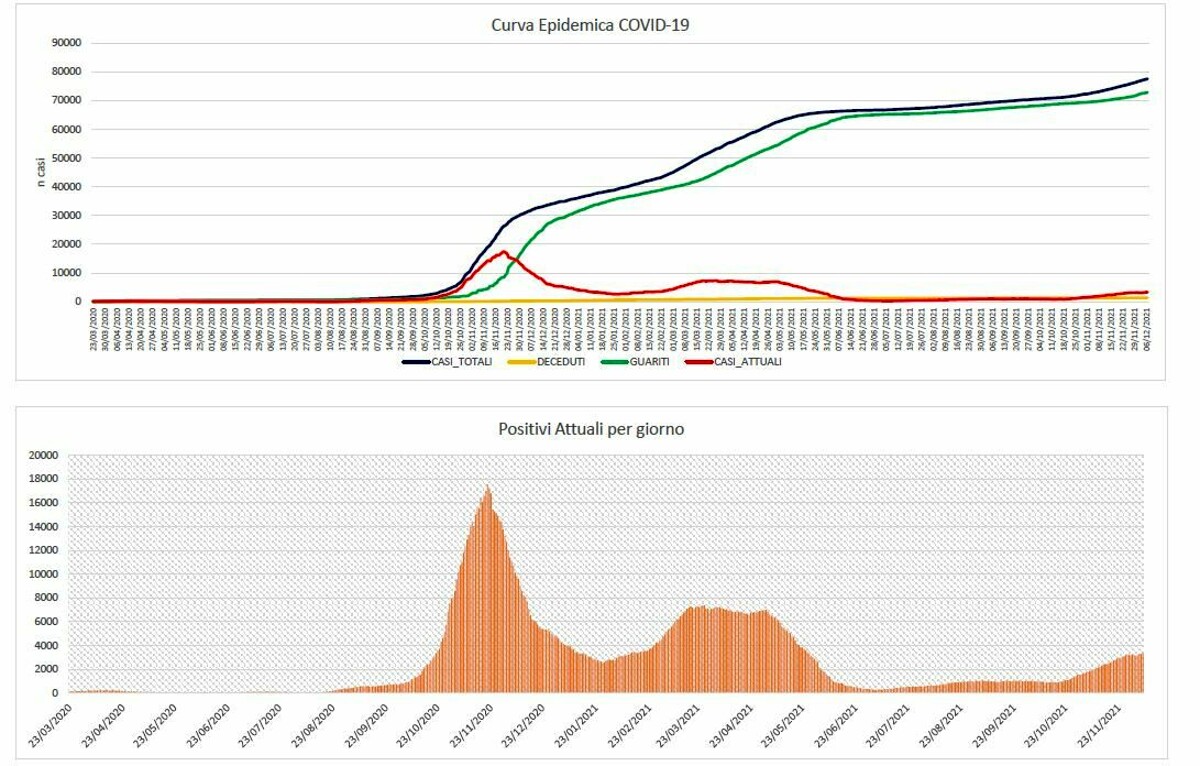Click the peak of the orange bars
Viewport: 1200px width, 766px height.
click(x=488, y=487)
